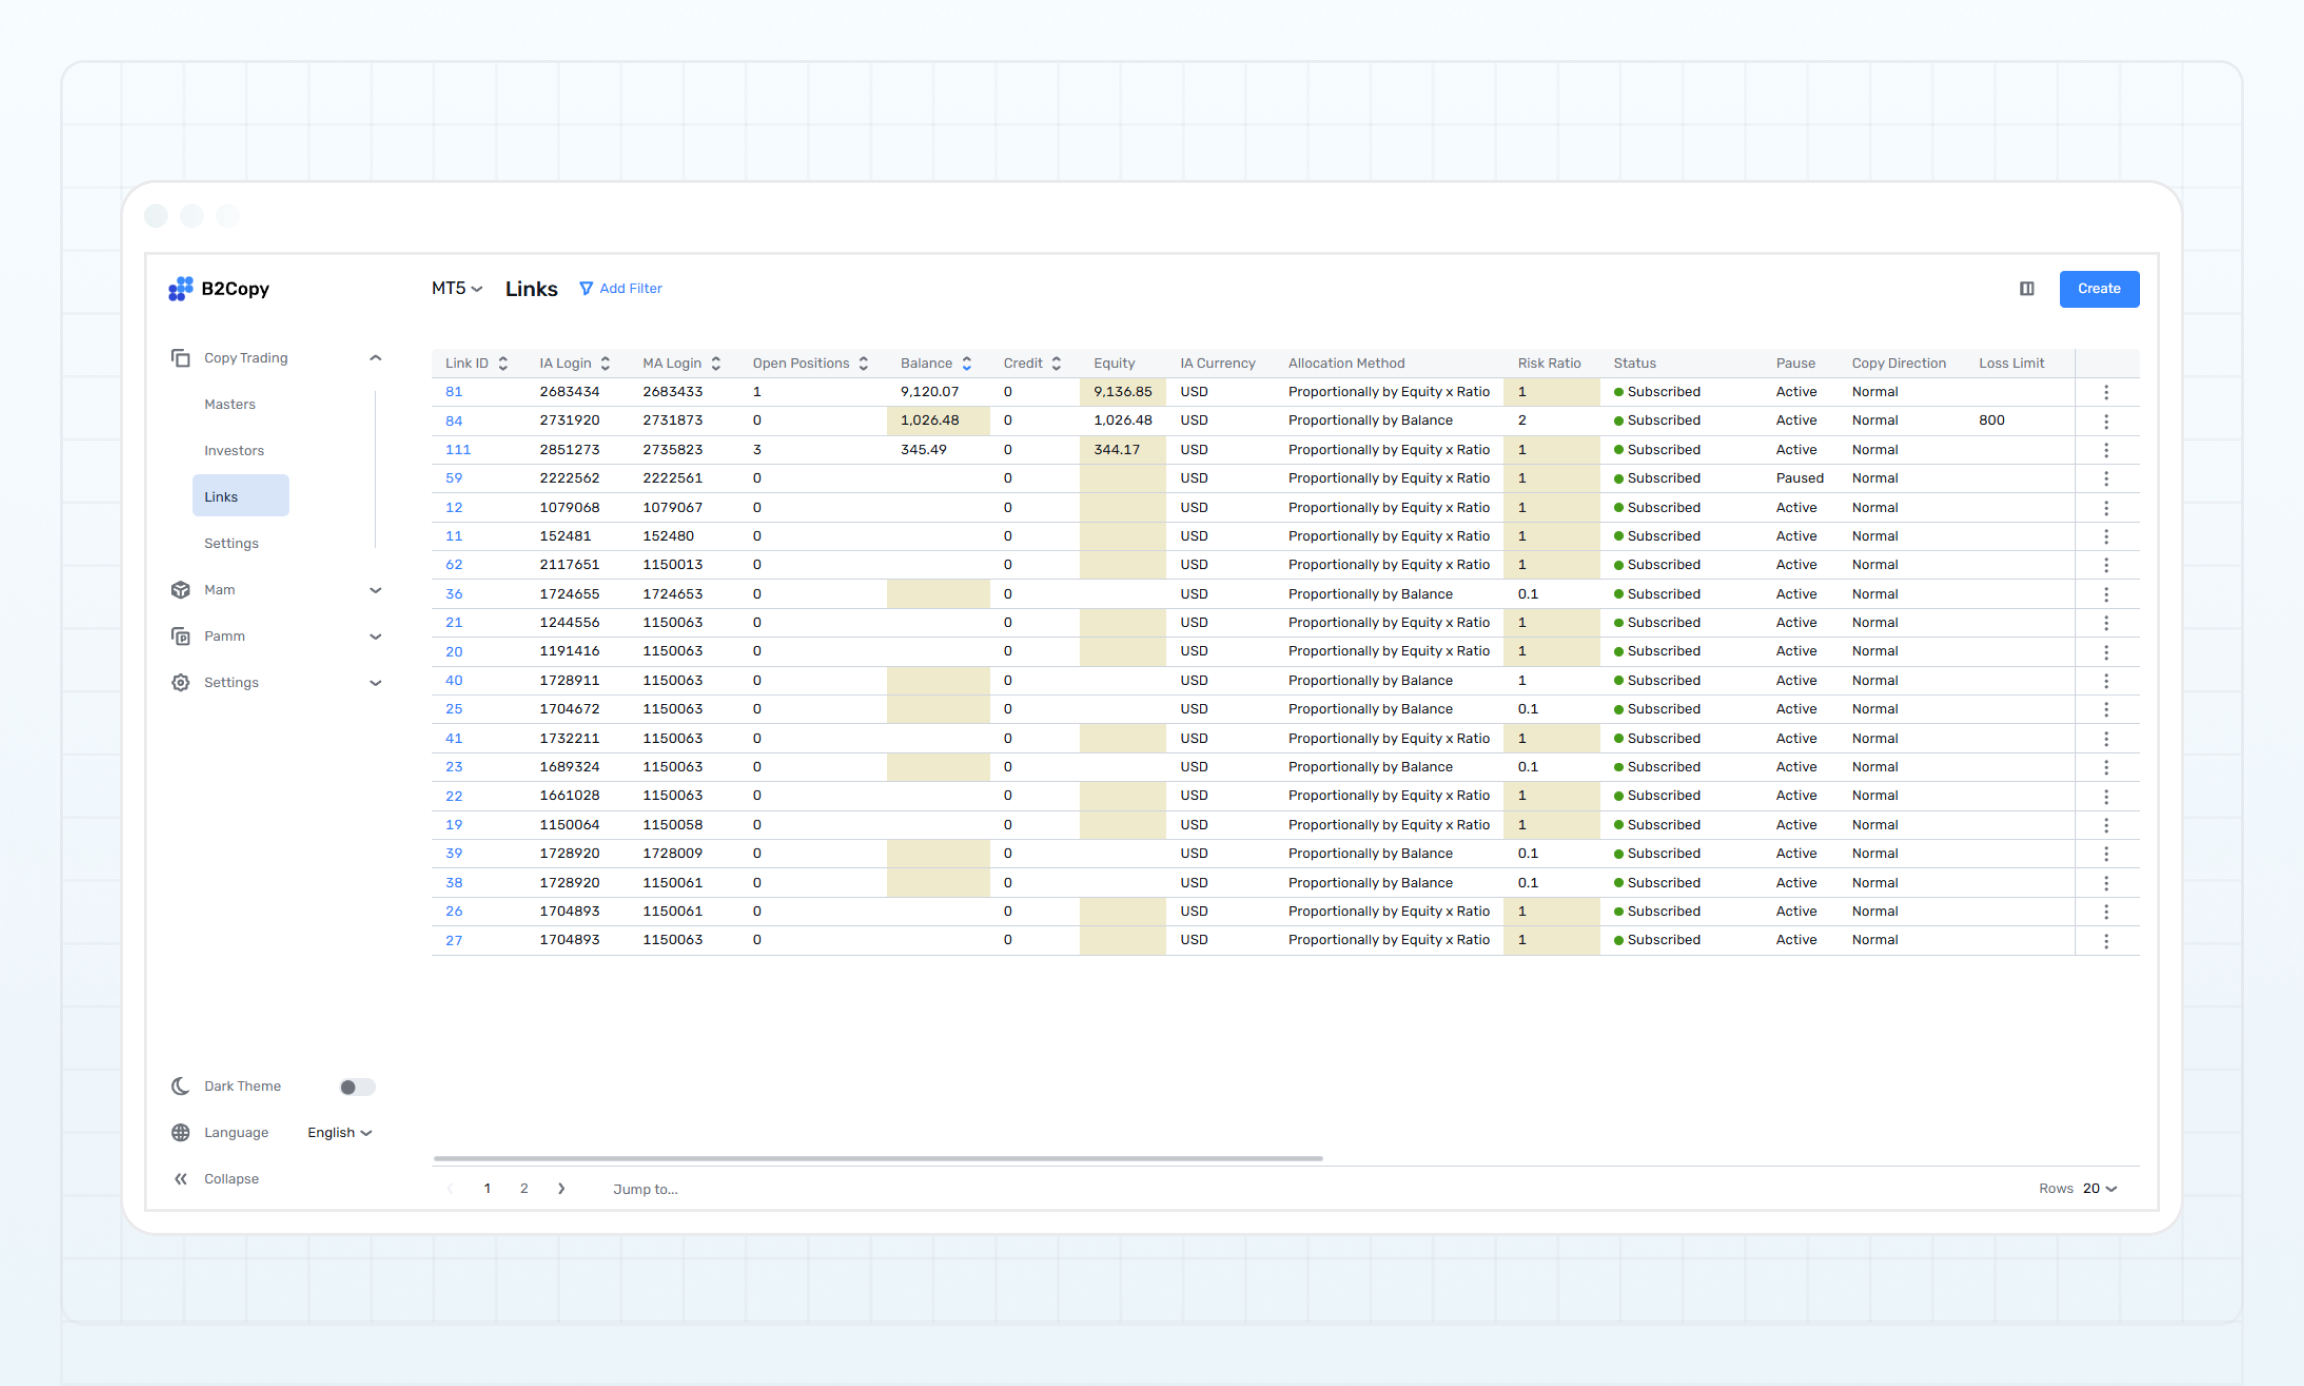Click next page arrow in pagination
This screenshot has height=1386, width=2304.
click(561, 1188)
